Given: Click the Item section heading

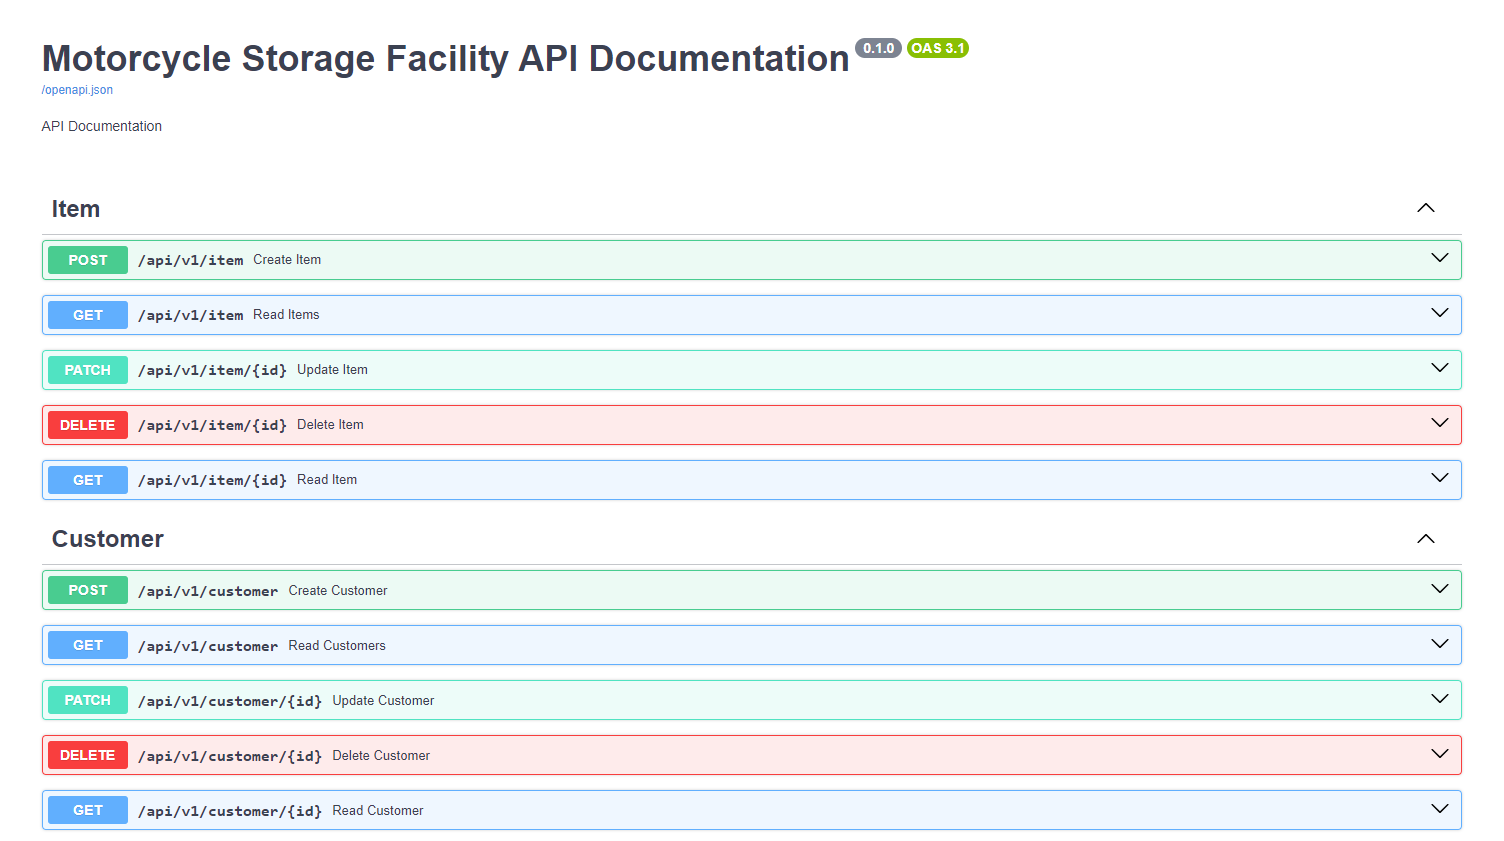Looking at the screenshot, I should [76, 209].
